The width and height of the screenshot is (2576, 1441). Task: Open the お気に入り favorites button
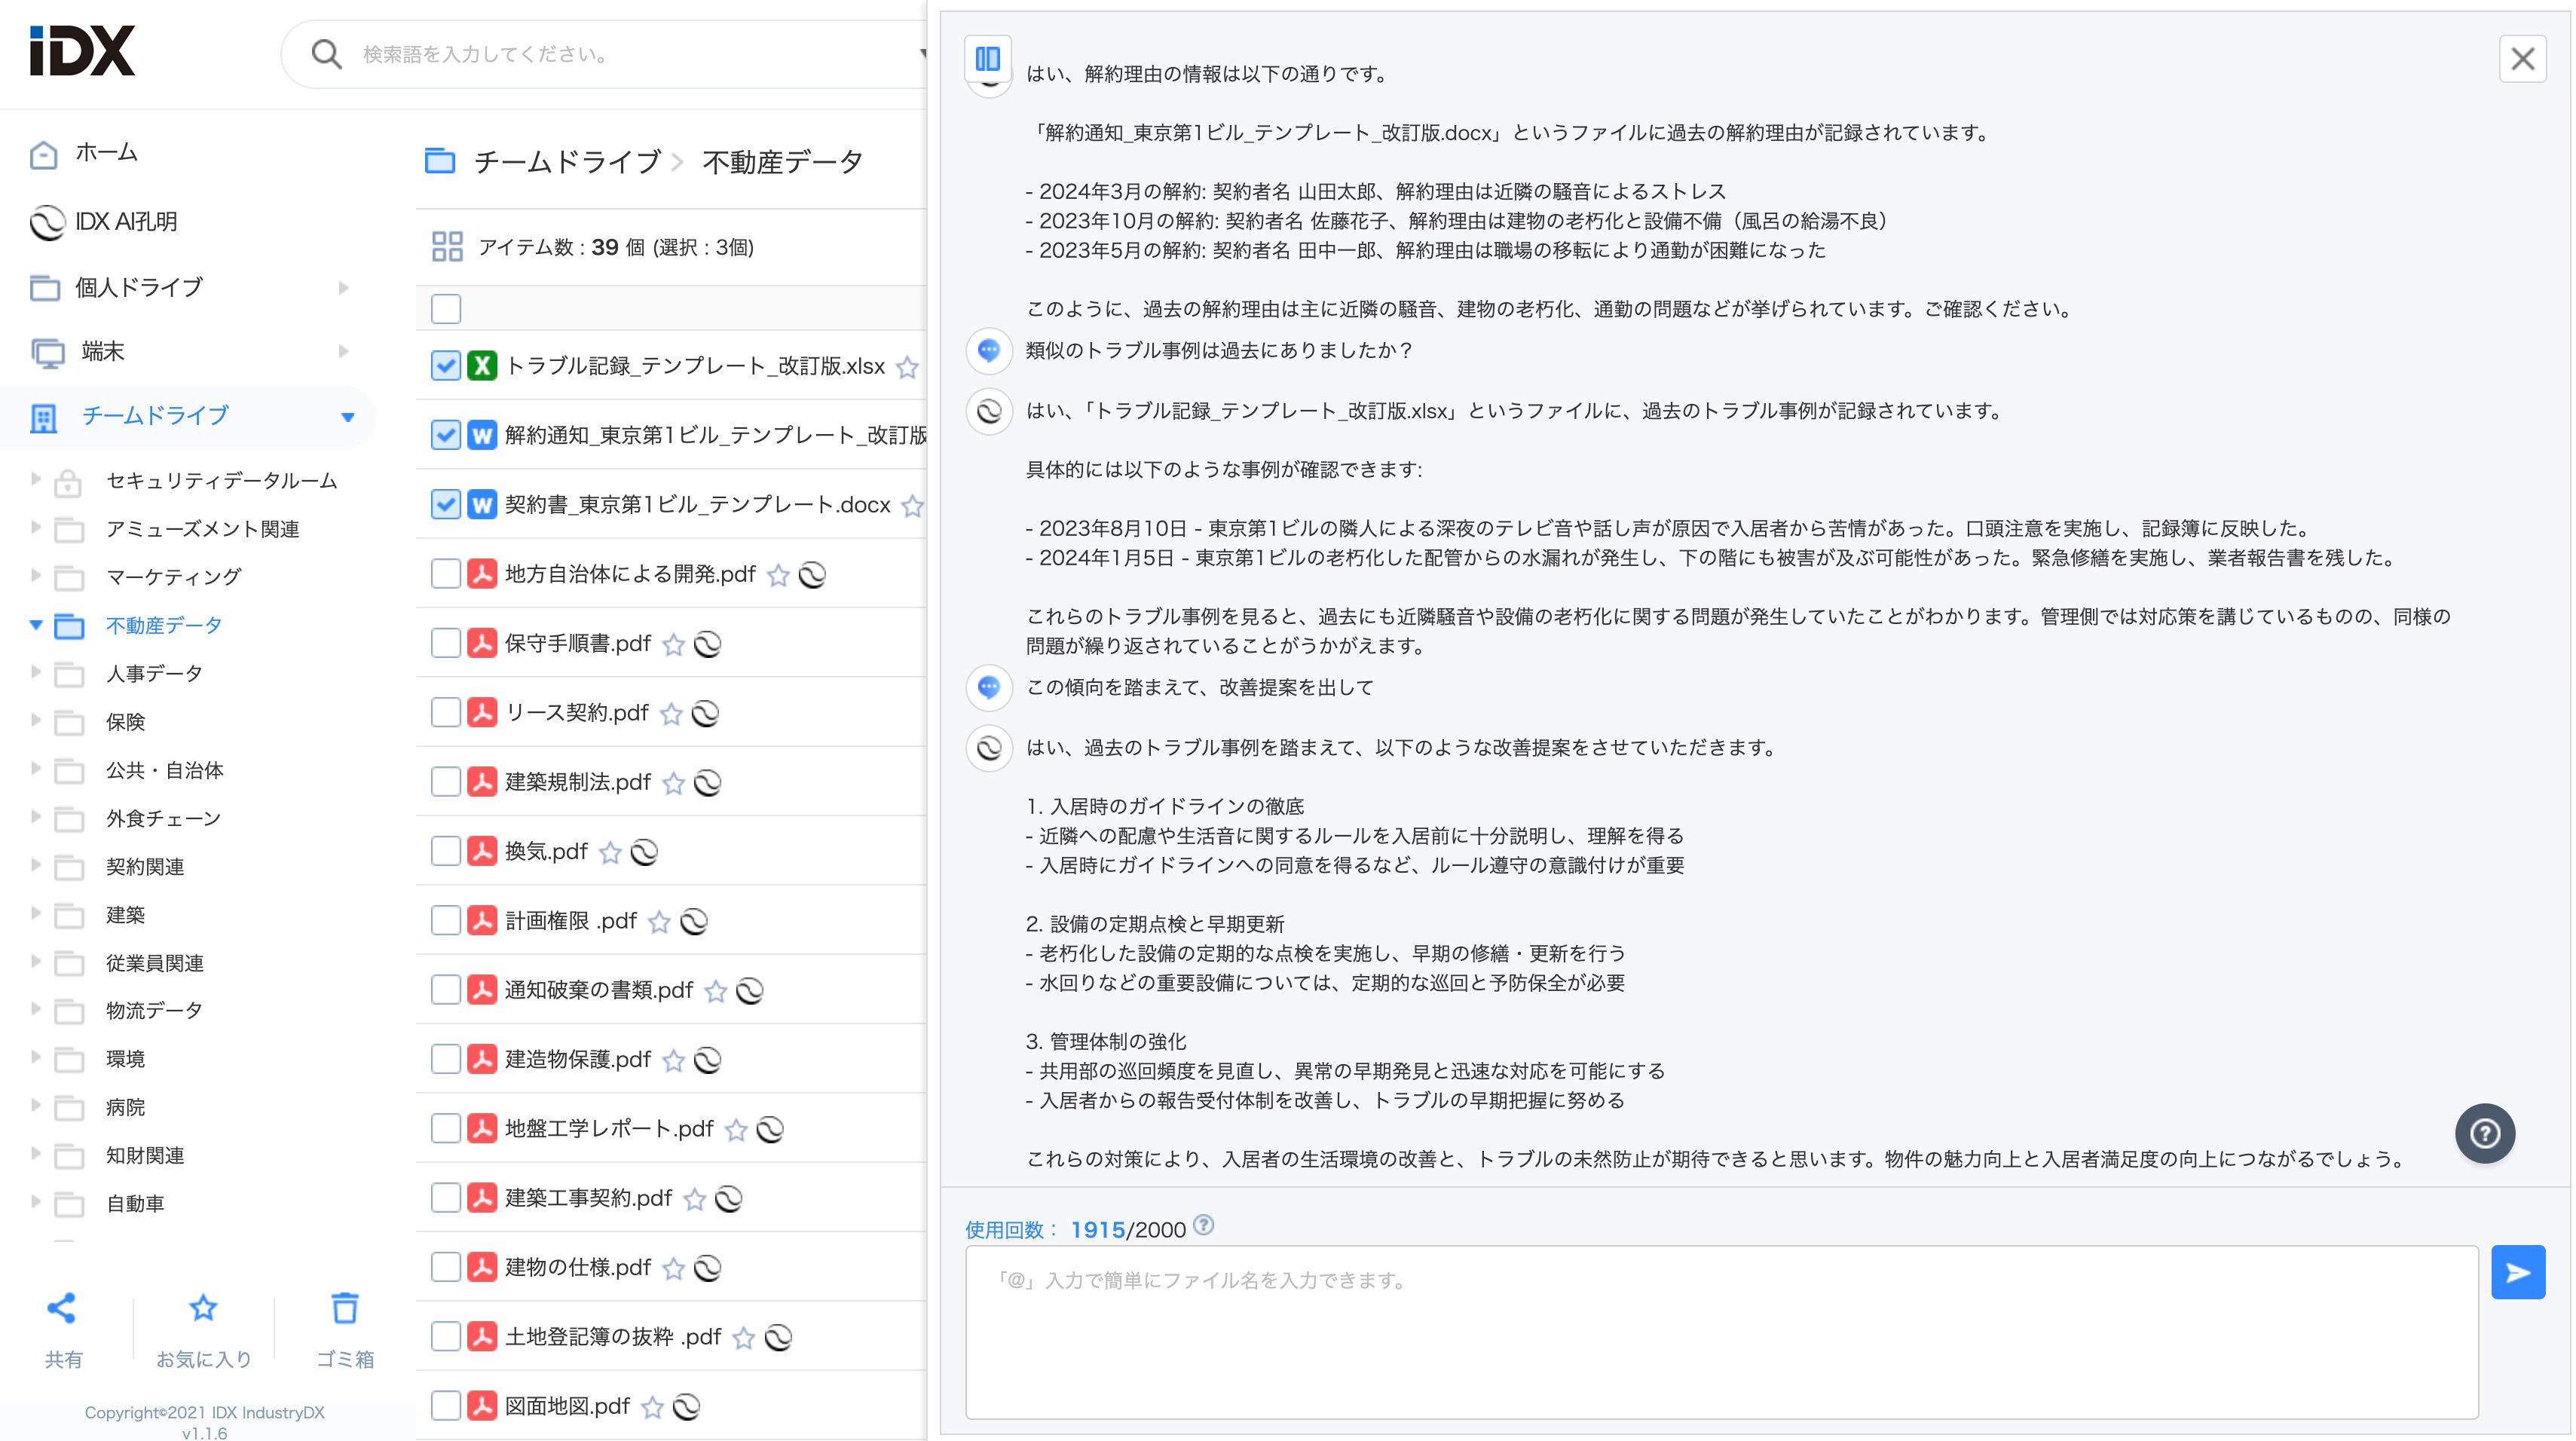coord(203,1309)
